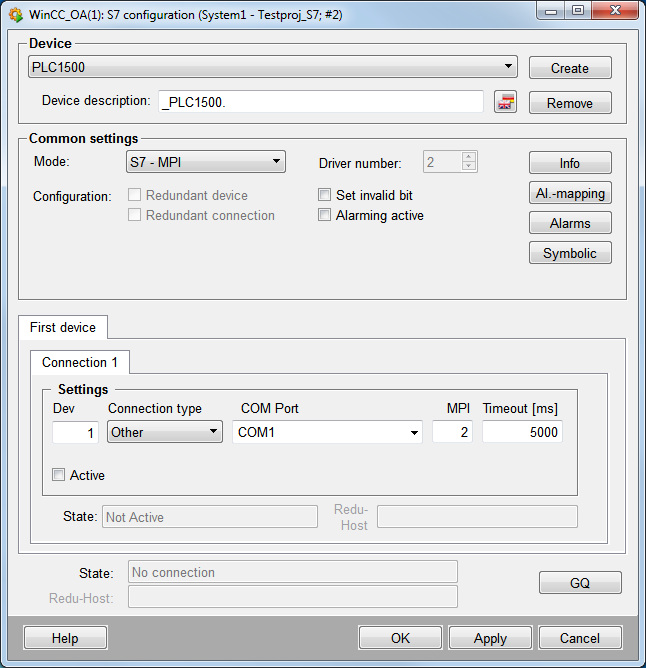Remove the selected device
646x668 pixels.
tap(570, 103)
